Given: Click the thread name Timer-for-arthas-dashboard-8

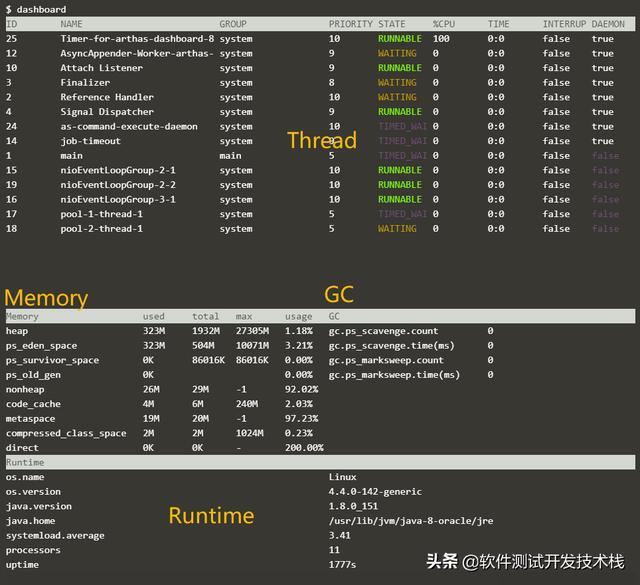Looking at the screenshot, I should pyautogui.click(x=137, y=39).
